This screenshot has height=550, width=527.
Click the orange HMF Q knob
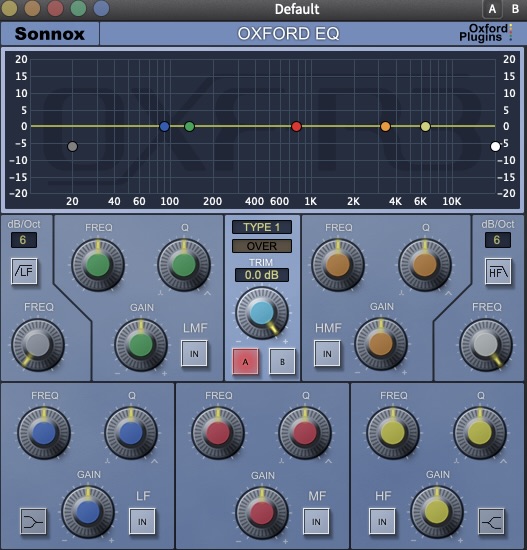click(x=425, y=265)
